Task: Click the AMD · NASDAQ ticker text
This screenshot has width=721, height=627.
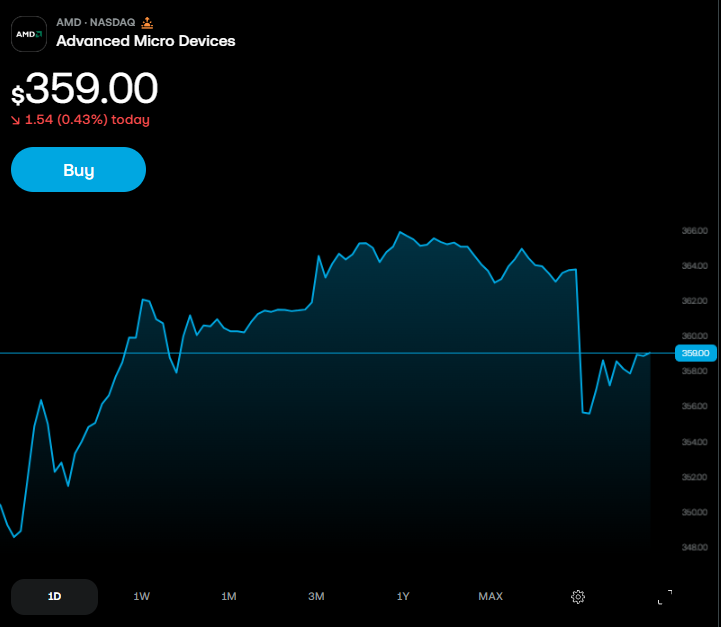Action: click(96, 22)
